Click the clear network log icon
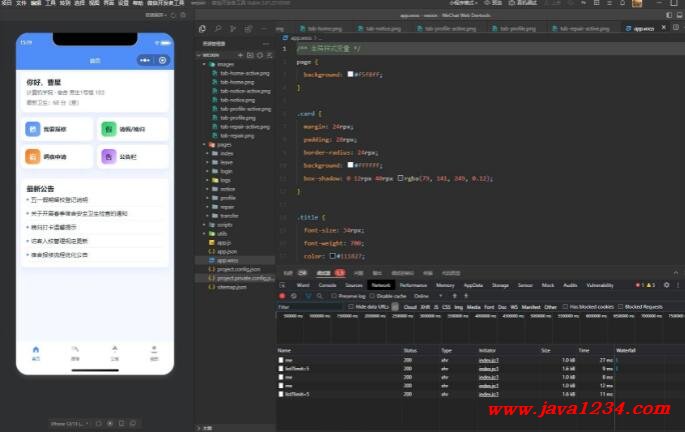Image resolution: width=685 pixels, height=432 pixels. [x=294, y=296]
